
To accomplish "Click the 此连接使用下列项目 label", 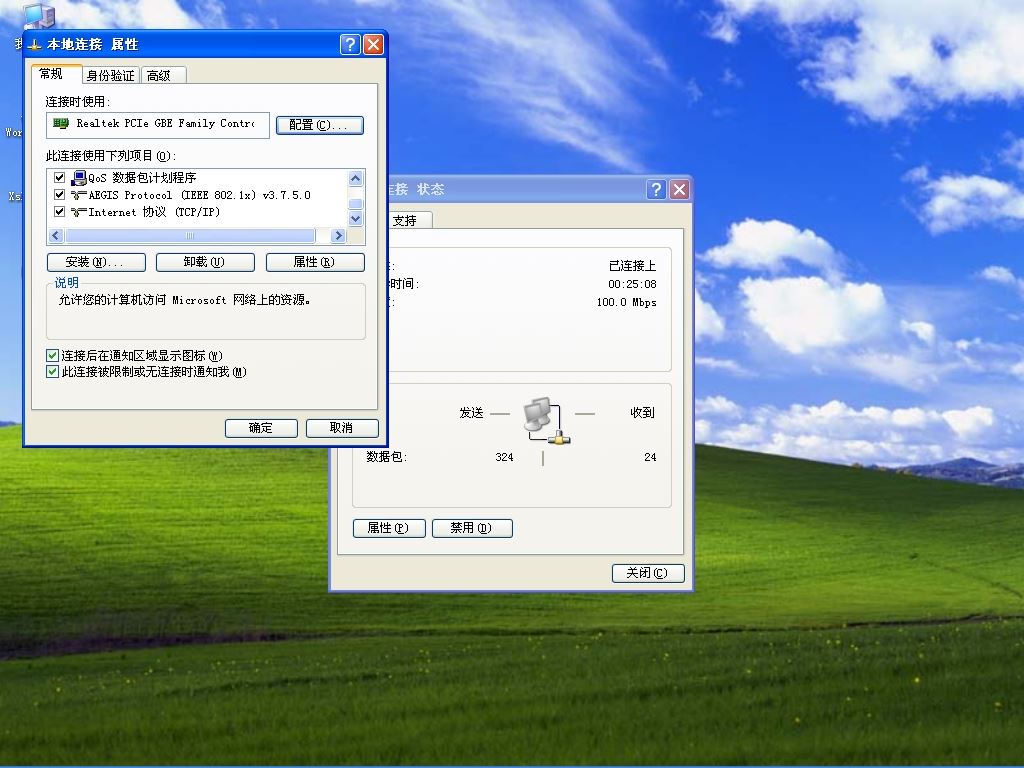I will pyautogui.click(x=110, y=156).
